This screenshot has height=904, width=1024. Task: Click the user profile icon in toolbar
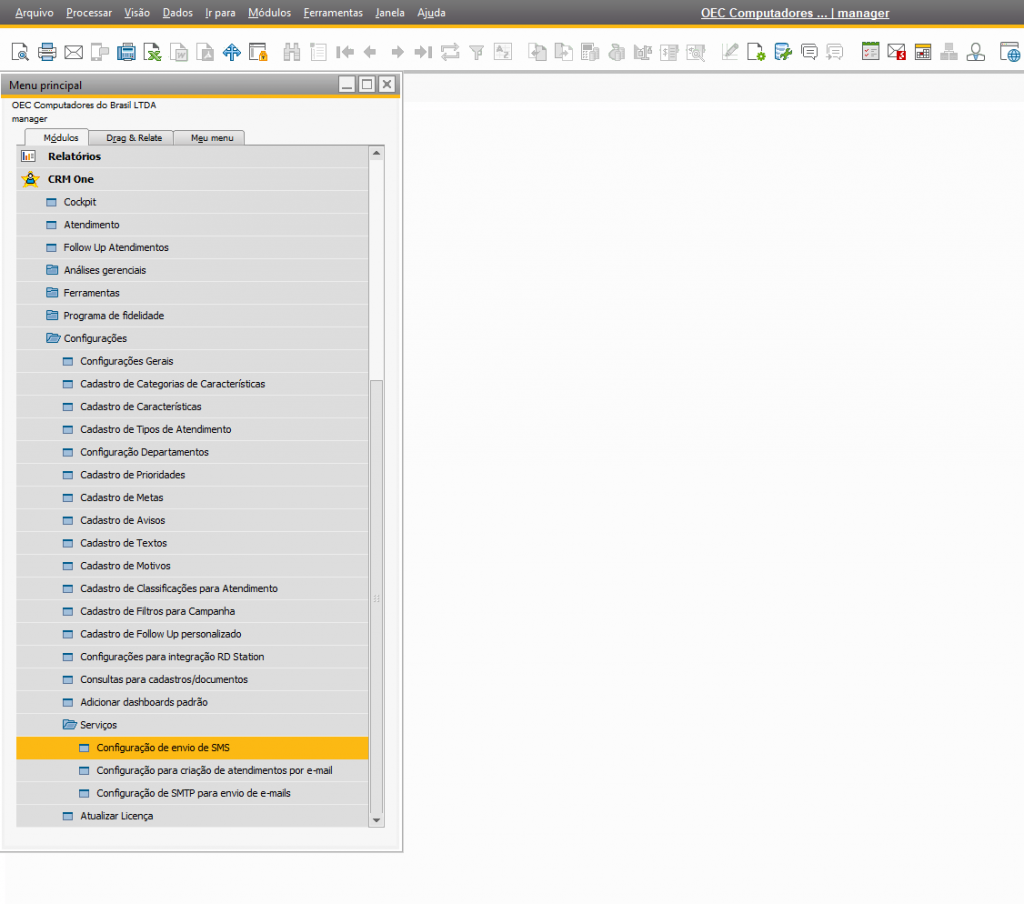(x=975, y=52)
